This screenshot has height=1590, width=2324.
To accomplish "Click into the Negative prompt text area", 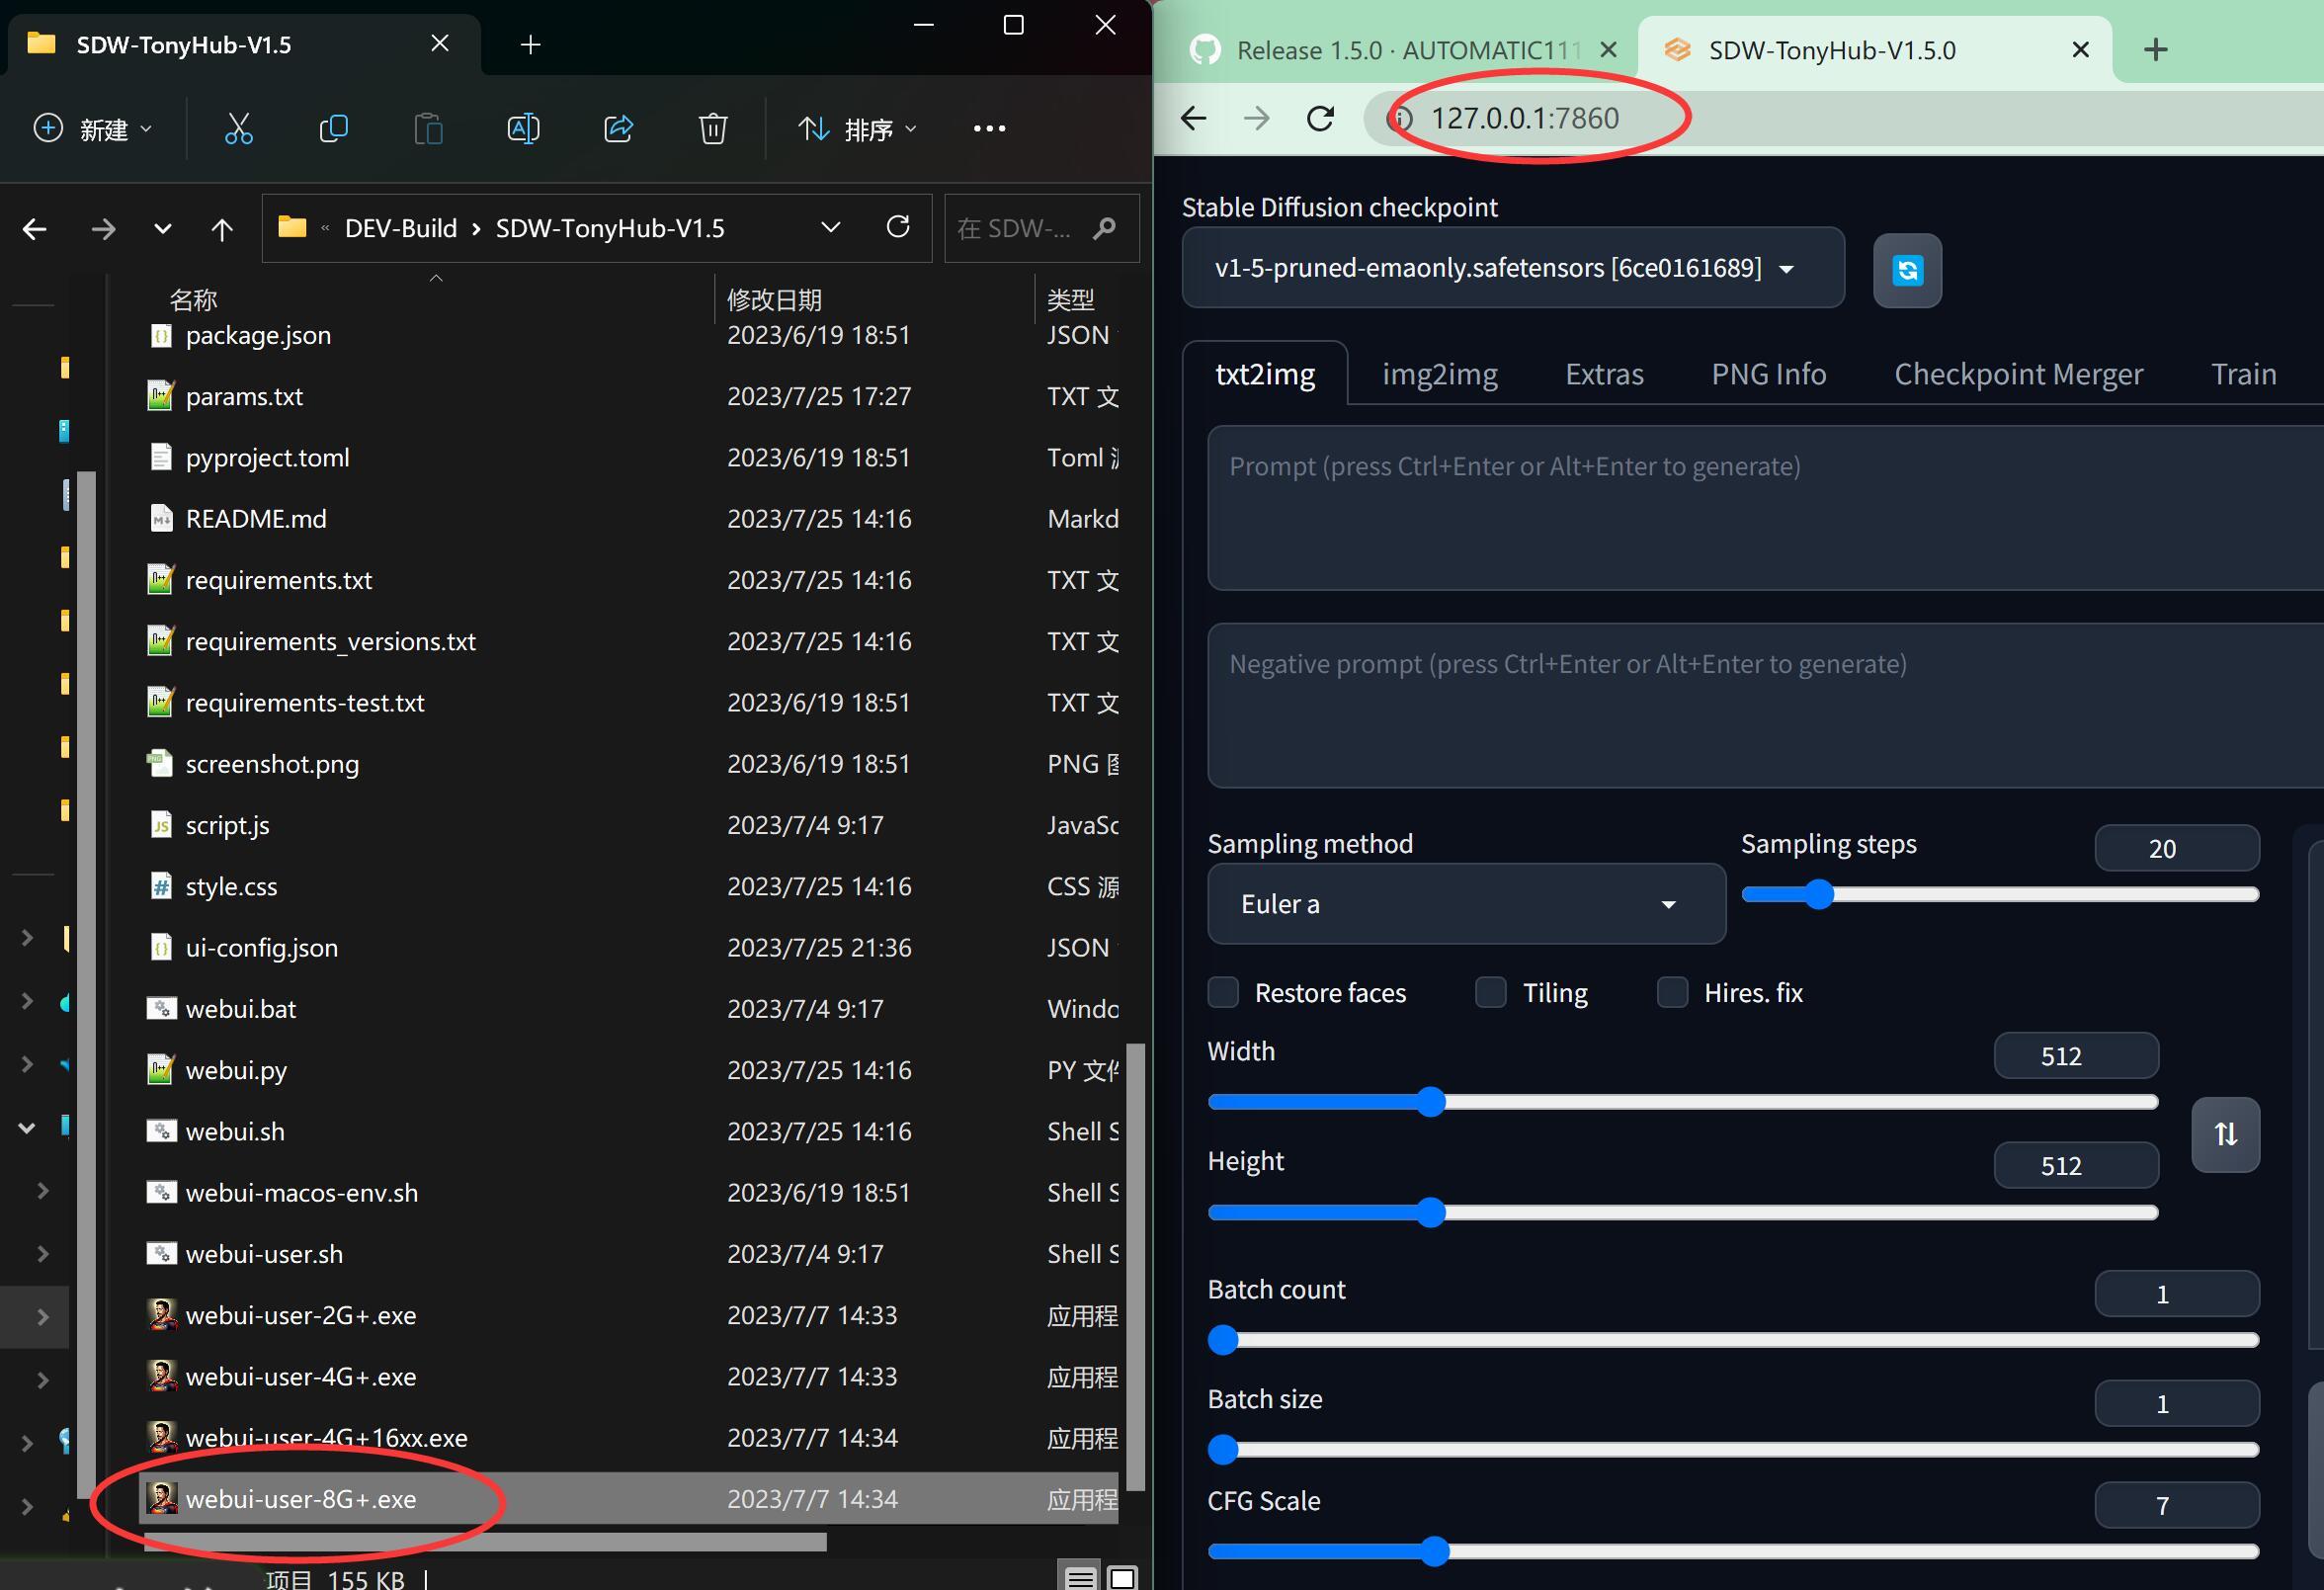I will pyautogui.click(x=1765, y=706).
